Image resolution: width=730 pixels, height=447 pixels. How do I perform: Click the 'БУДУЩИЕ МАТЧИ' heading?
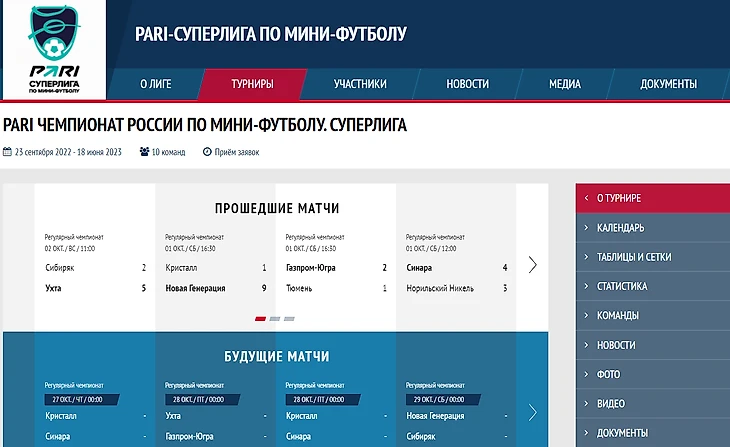pos(277,357)
